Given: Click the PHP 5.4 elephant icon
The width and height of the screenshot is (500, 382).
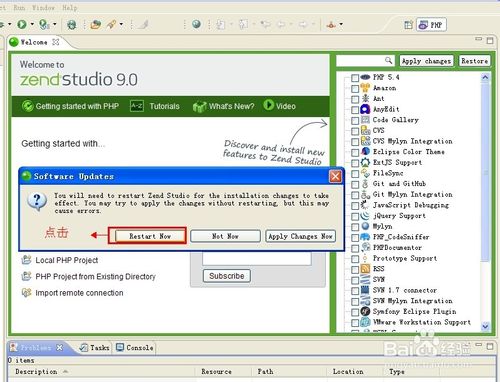Looking at the screenshot, I should [x=365, y=77].
